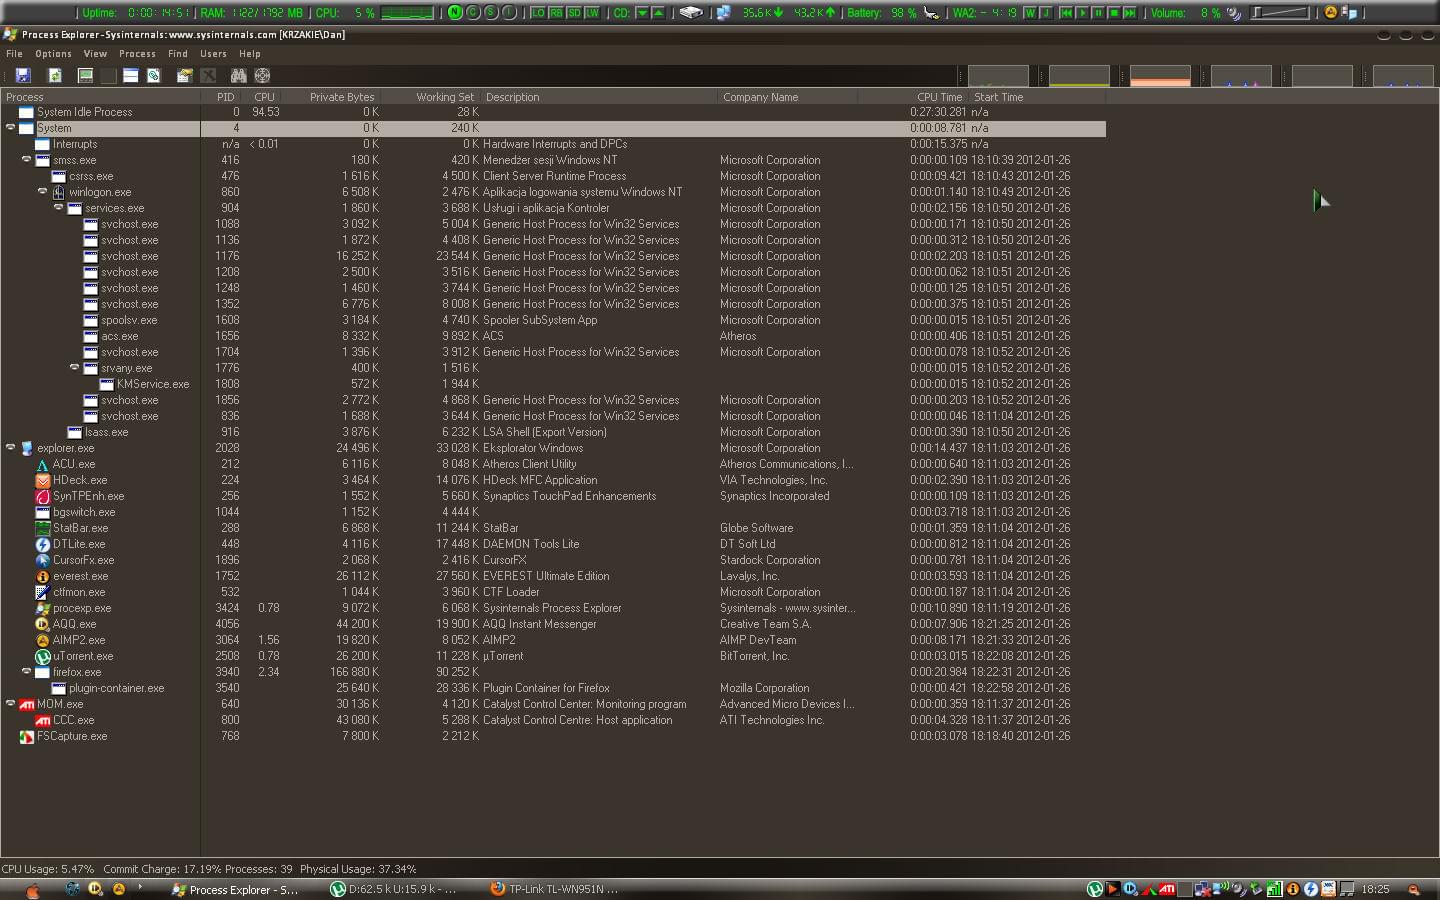
Task: Click the orange-filled mini graph in toolbar
Action: pos(1160,76)
